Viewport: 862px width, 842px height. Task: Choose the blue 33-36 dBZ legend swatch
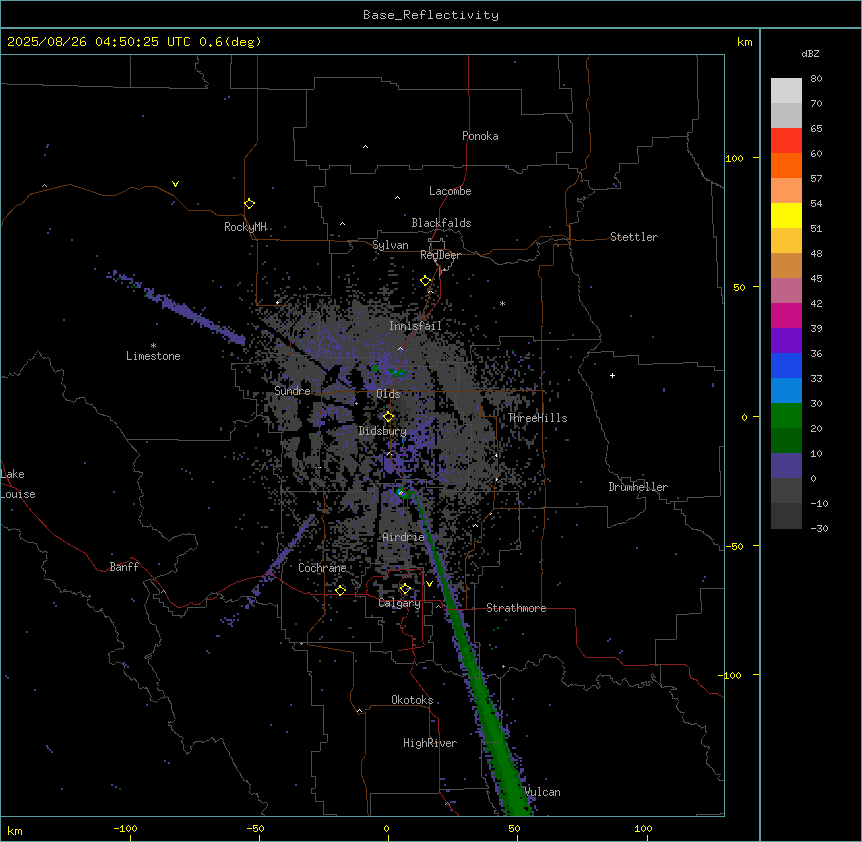(786, 365)
